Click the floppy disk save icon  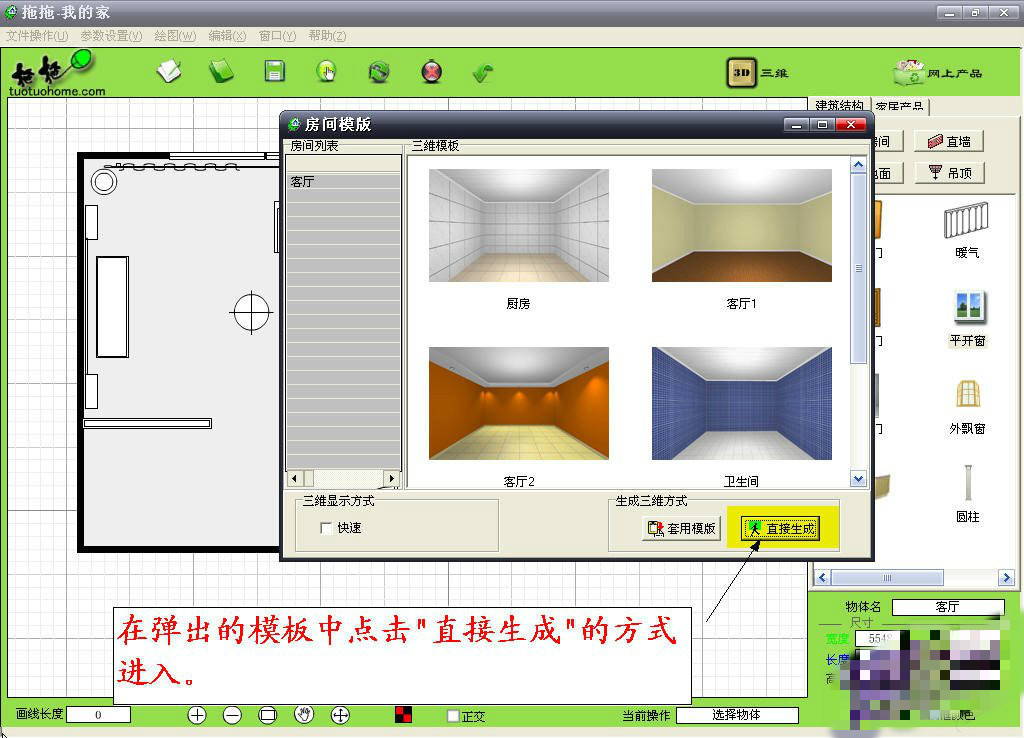(x=274, y=71)
